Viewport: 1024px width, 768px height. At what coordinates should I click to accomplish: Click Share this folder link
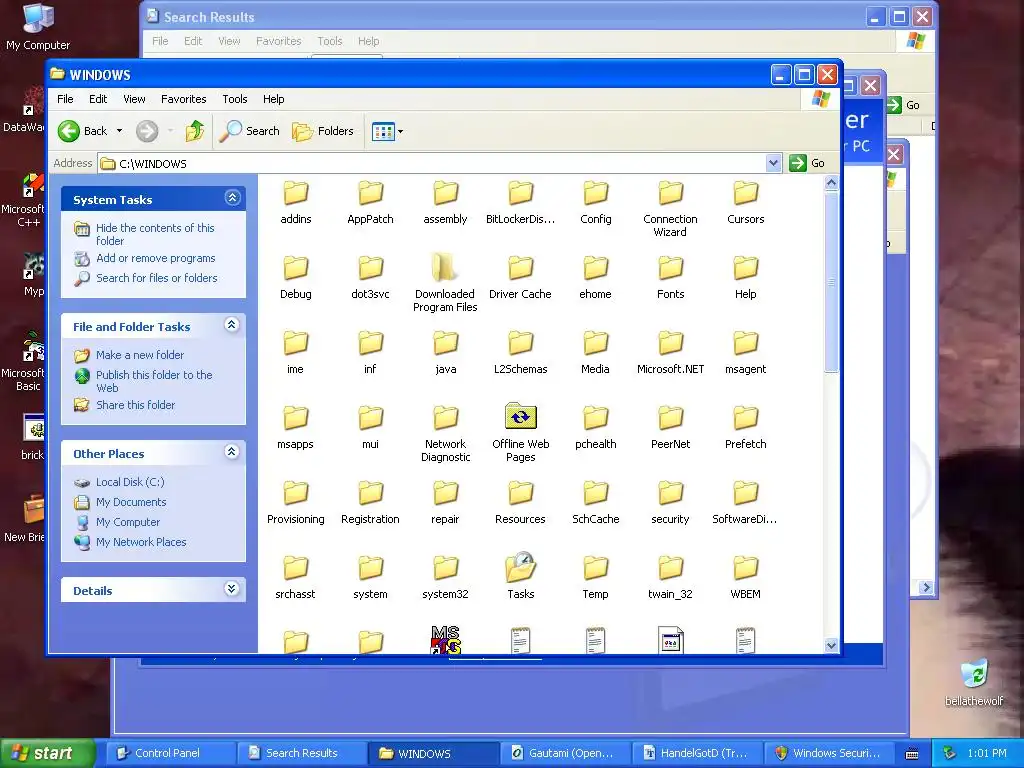coord(135,405)
